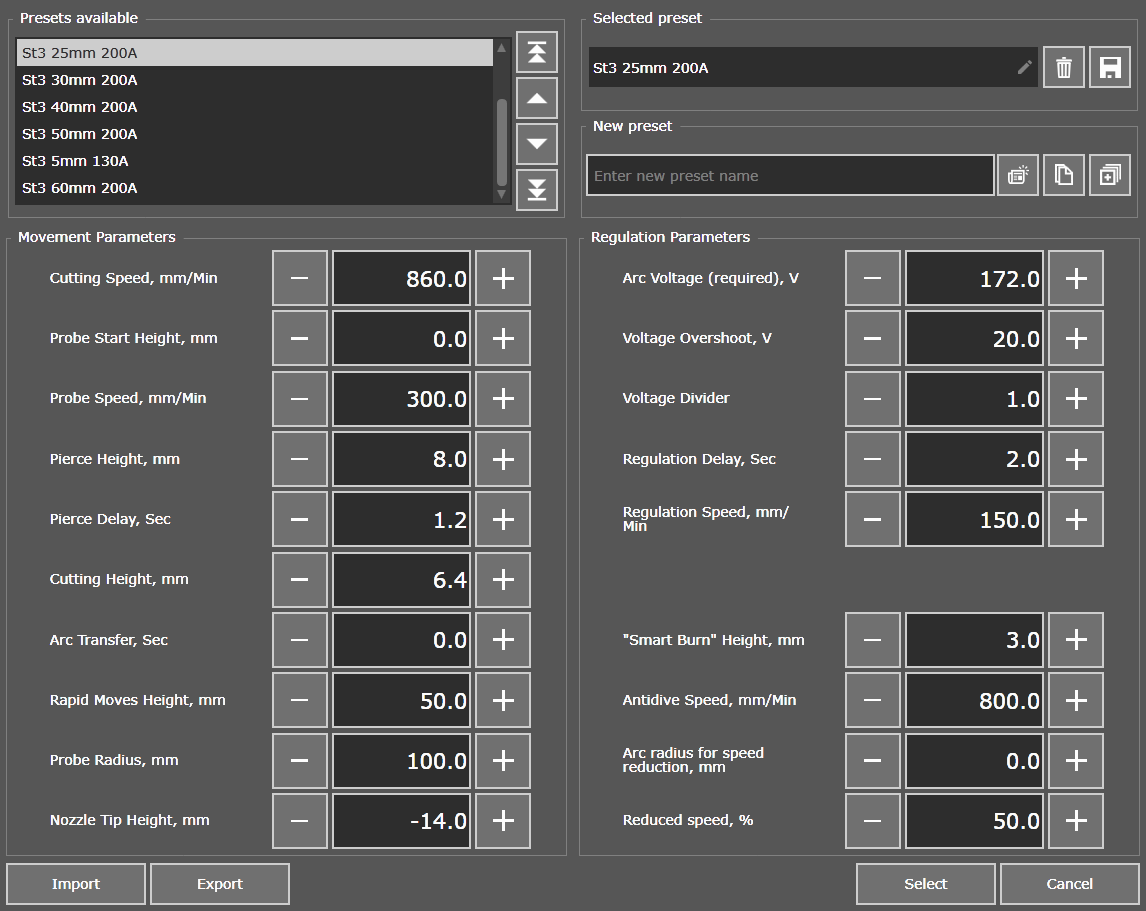The image size is (1146, 911).
Task: Move selected preset to bottom of list
Action: click(x=537, y=189)
